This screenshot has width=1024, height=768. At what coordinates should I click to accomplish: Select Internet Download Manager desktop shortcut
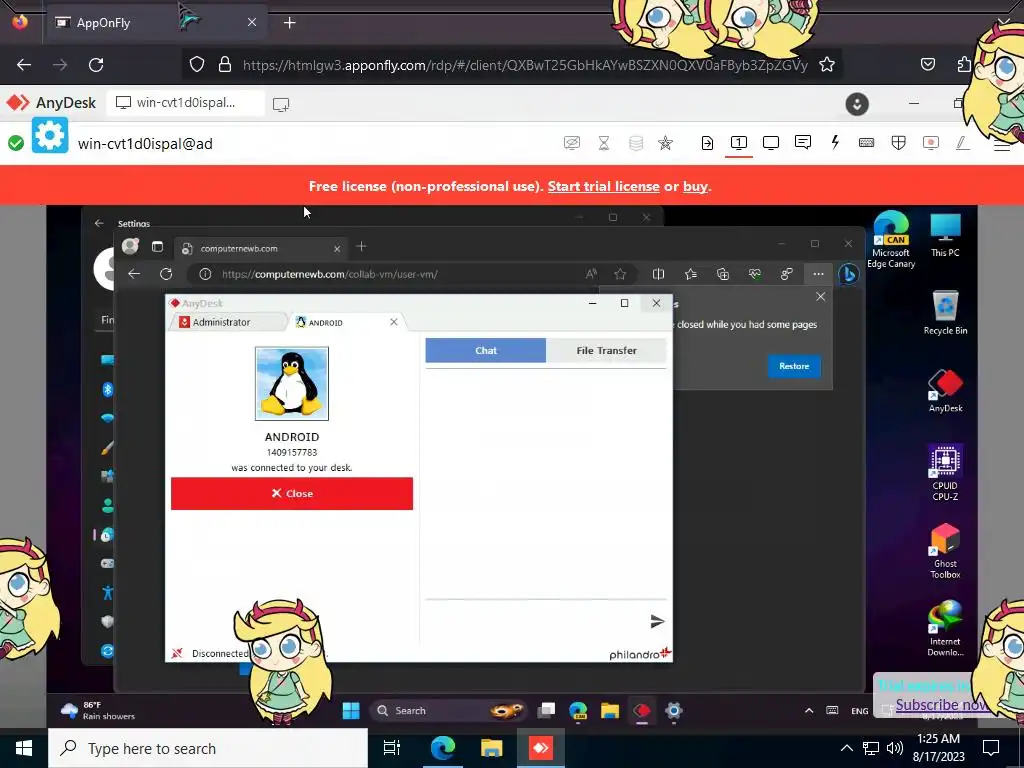pyautogui.click(x=945, y=628)
